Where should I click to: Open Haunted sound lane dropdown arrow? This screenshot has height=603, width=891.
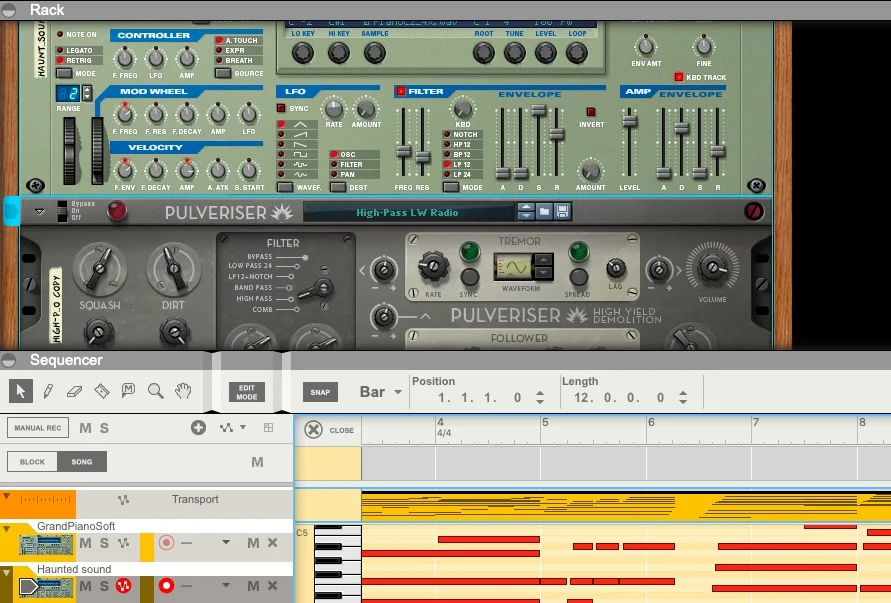tap(226, 585)
